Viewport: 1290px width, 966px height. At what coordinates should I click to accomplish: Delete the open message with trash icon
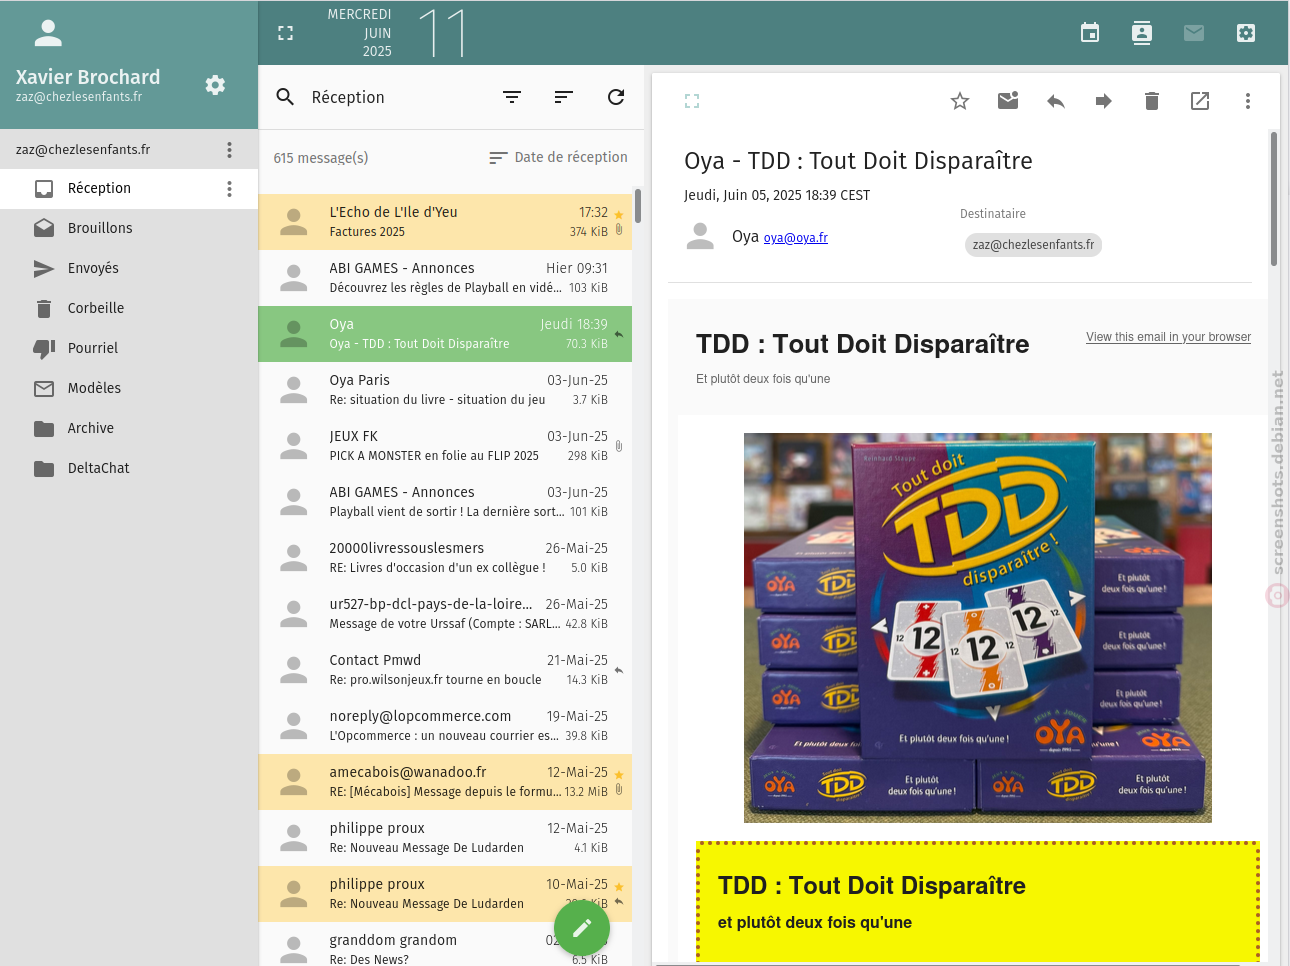[x=1152, y=101]
